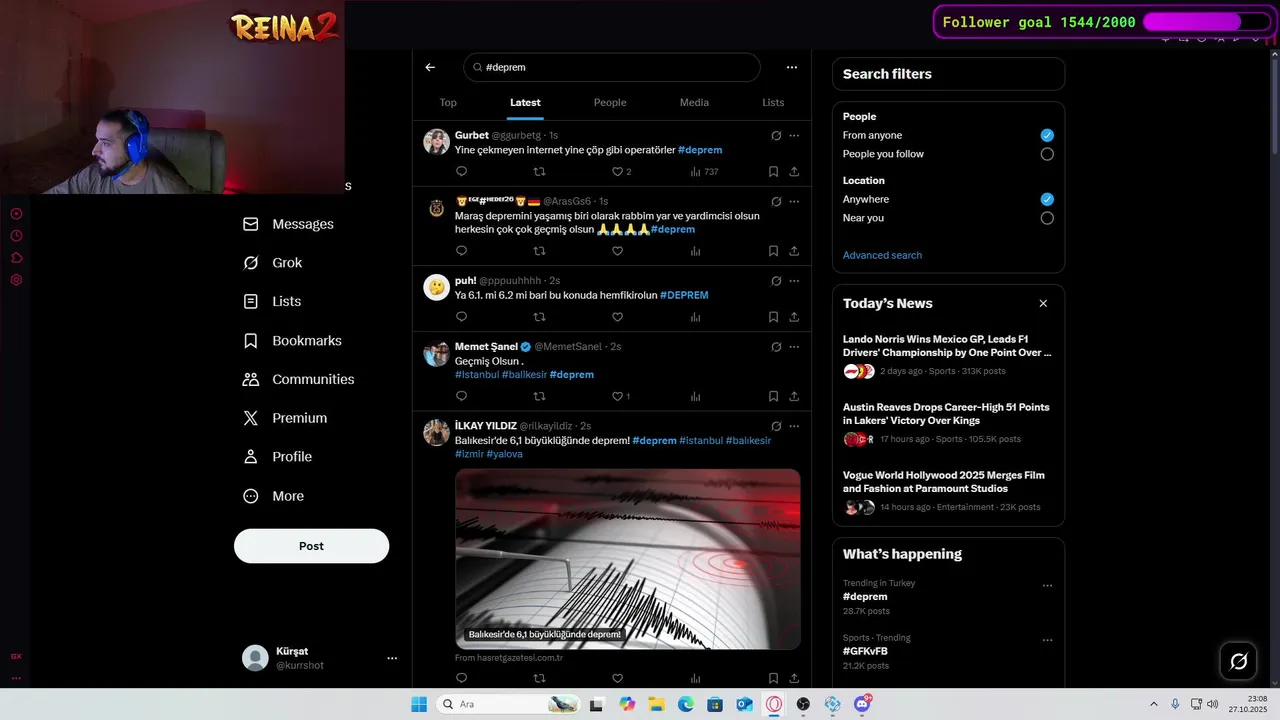The width and height of the screenshot is (1280, 720).
Task: Share Memet Şanel's tweet
Action: pos(794,397)
